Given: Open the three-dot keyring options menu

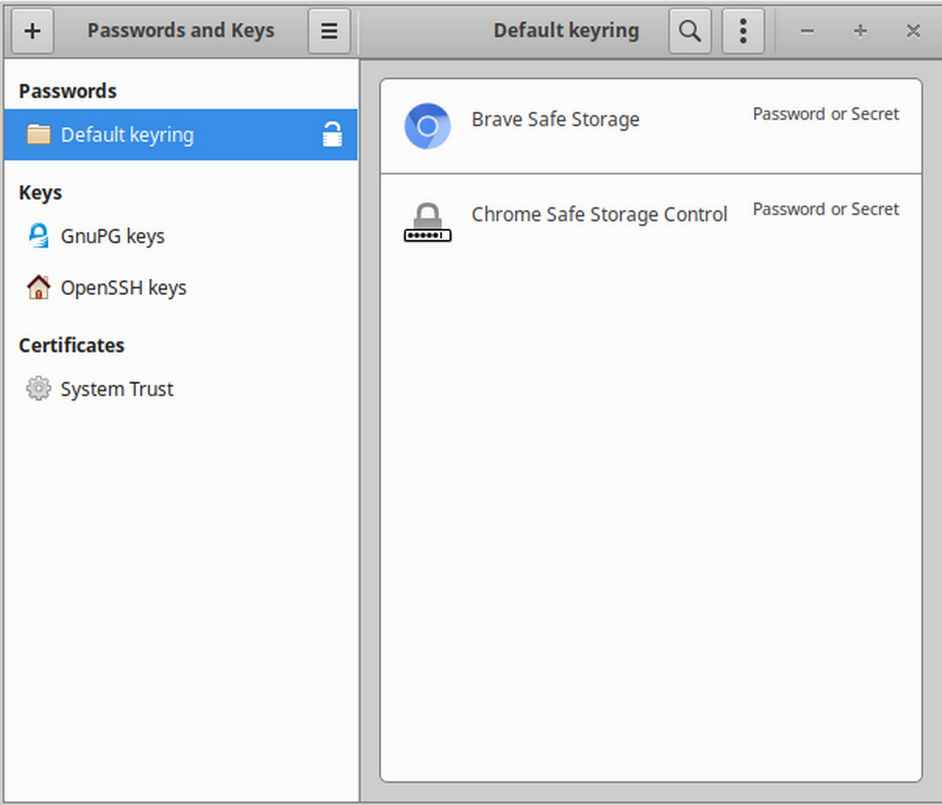Looking at the screenshot, I should pos(743,31).
